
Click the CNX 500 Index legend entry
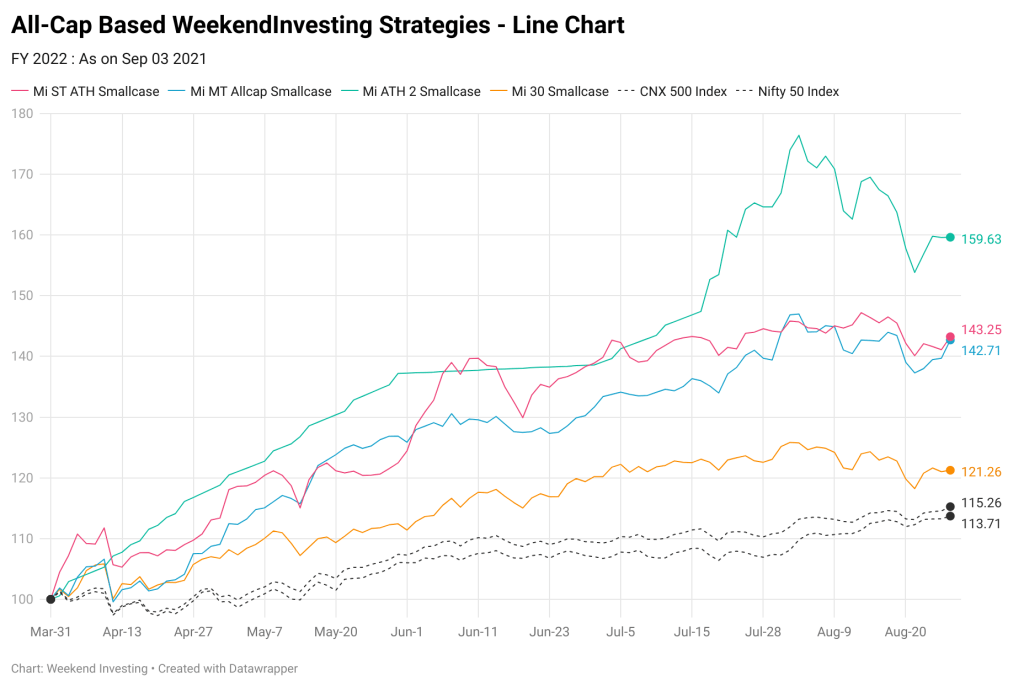(x=672, y=91)
